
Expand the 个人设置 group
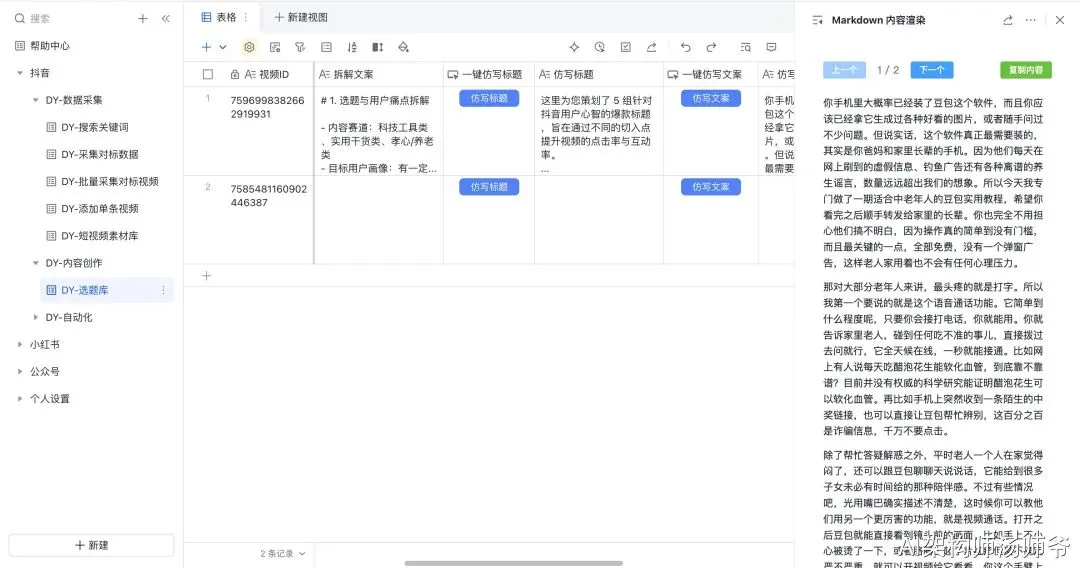coord(20,399)
